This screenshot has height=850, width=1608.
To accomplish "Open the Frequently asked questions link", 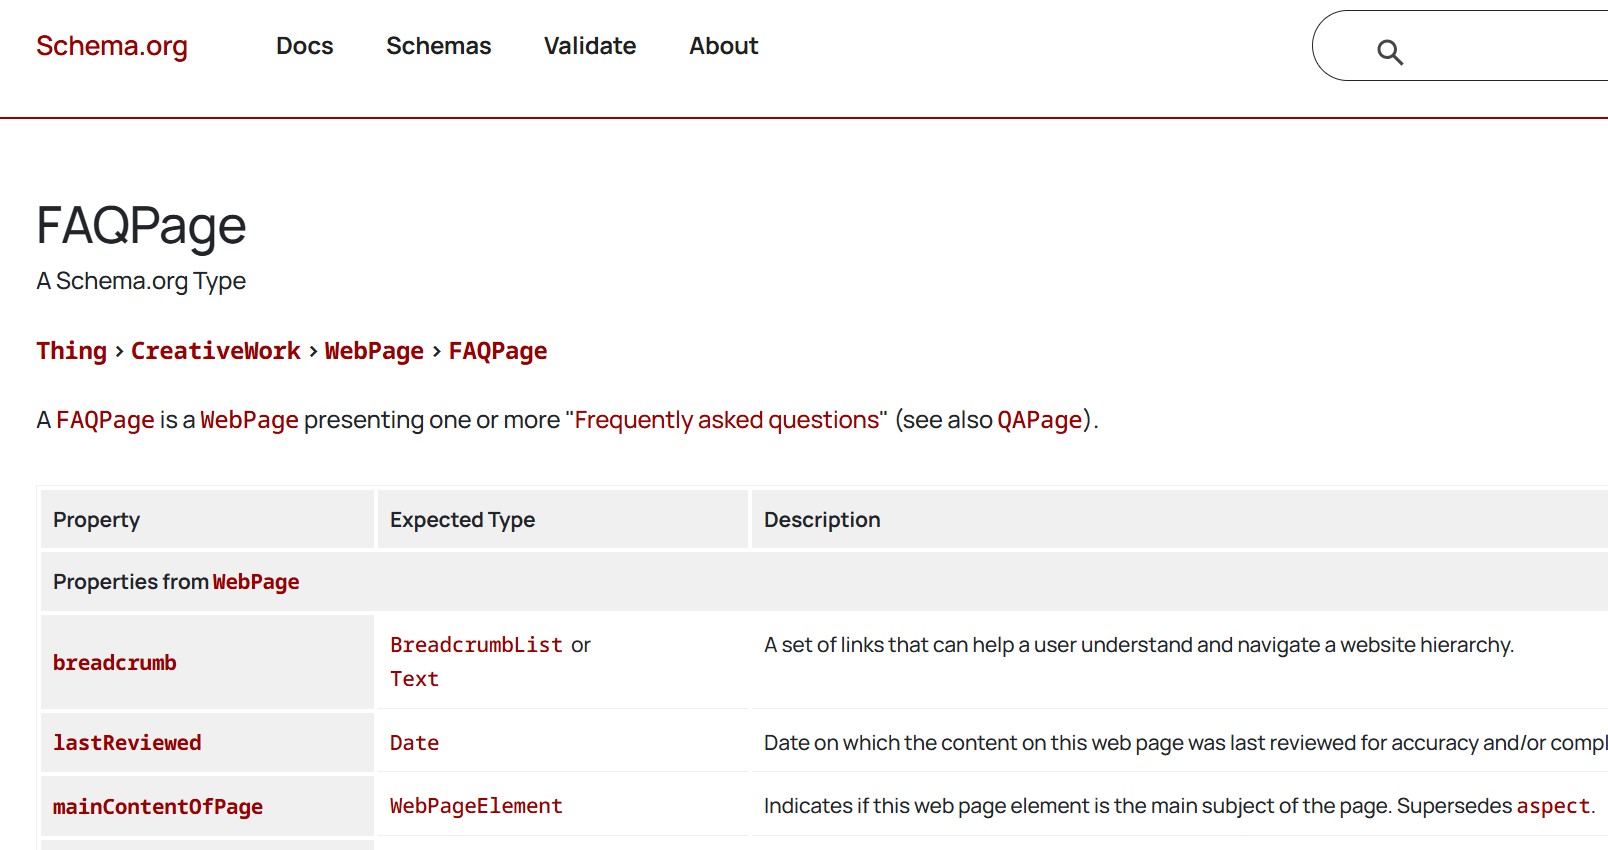I will pos(726,420).
